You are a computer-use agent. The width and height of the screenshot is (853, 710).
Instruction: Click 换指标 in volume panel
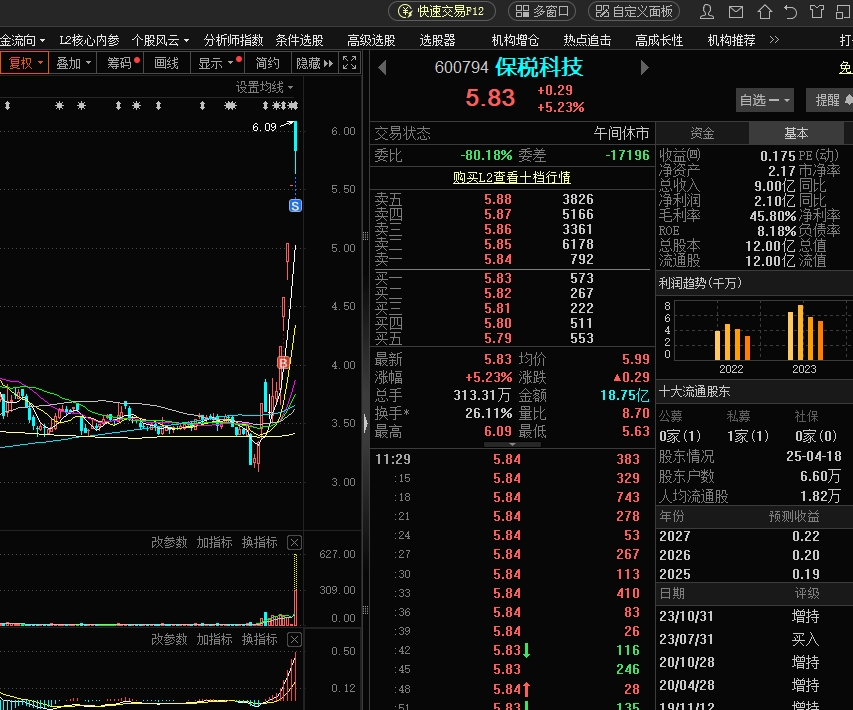(x=259, y=542)
